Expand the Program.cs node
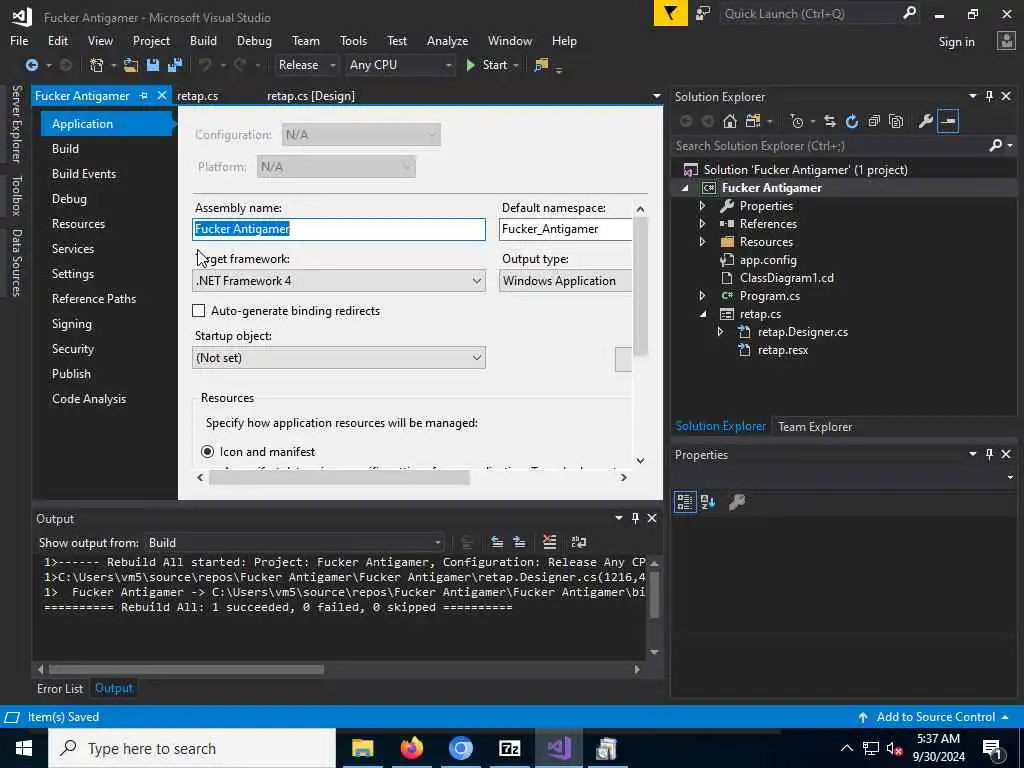1024x768 pixels. coord(702,296)
